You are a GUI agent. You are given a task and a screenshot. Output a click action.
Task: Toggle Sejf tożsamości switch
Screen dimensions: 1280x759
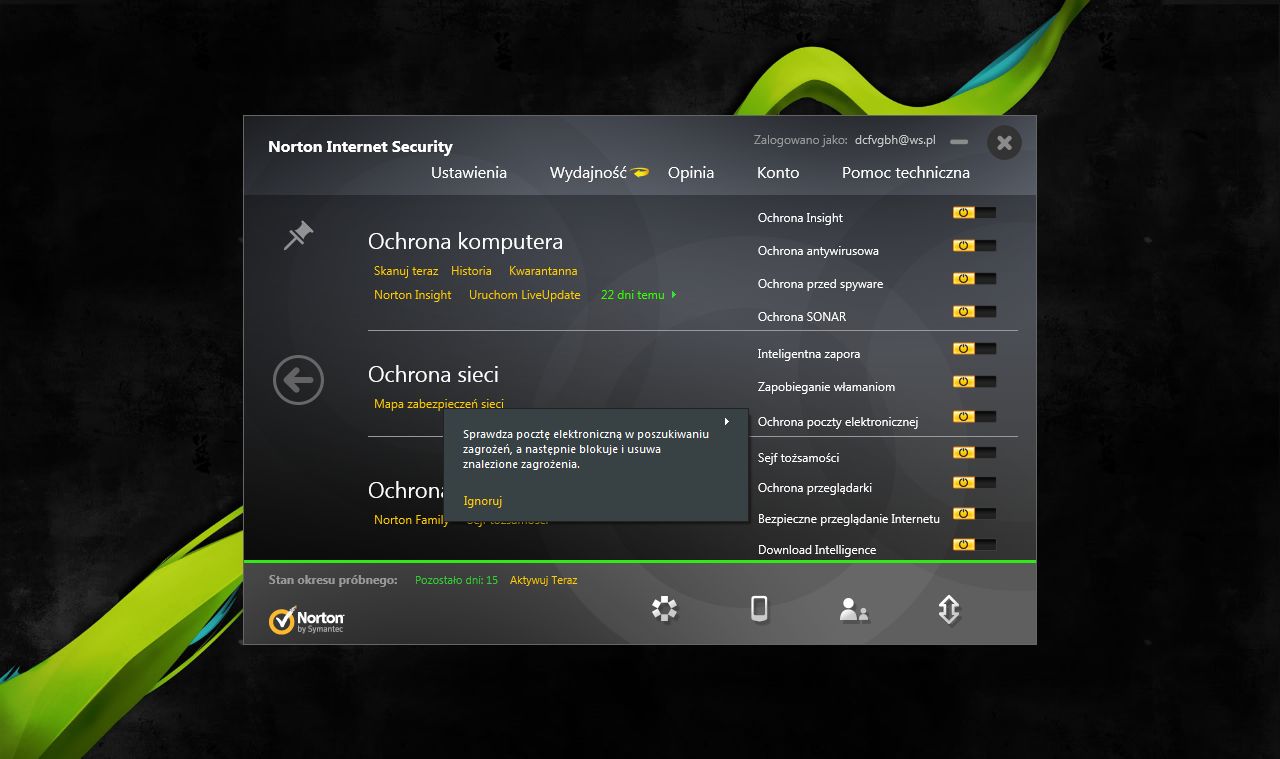click(975, 452)
